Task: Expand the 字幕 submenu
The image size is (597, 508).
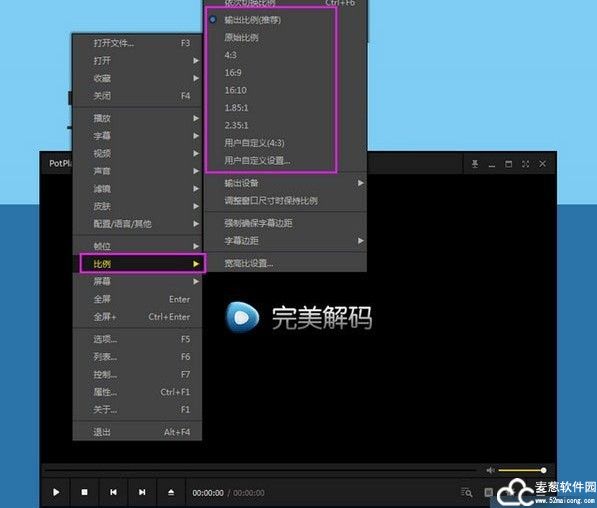Action: [137, 136]
